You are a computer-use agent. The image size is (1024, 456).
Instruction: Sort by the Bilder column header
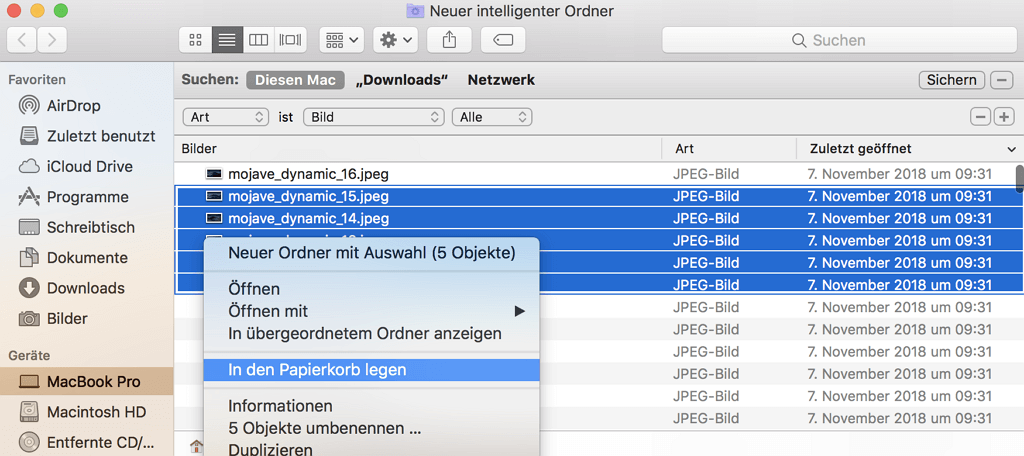click(x=418, y=149)
